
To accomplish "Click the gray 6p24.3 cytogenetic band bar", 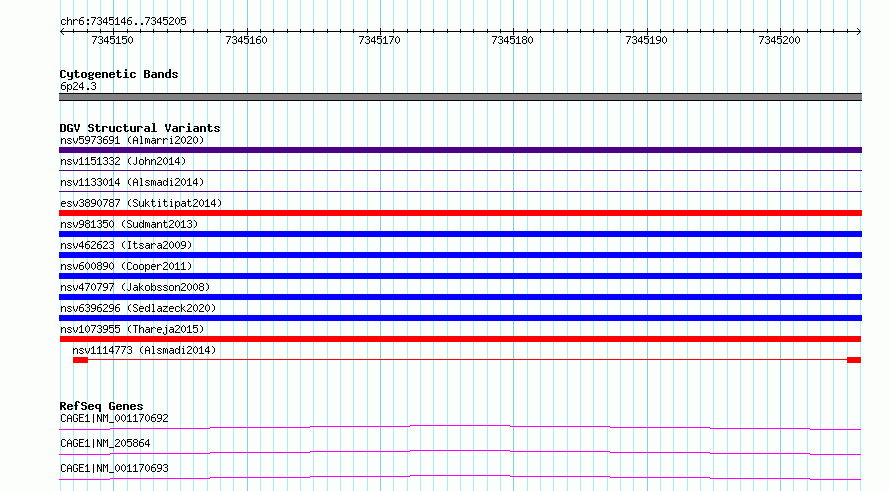I will point(460,97).
